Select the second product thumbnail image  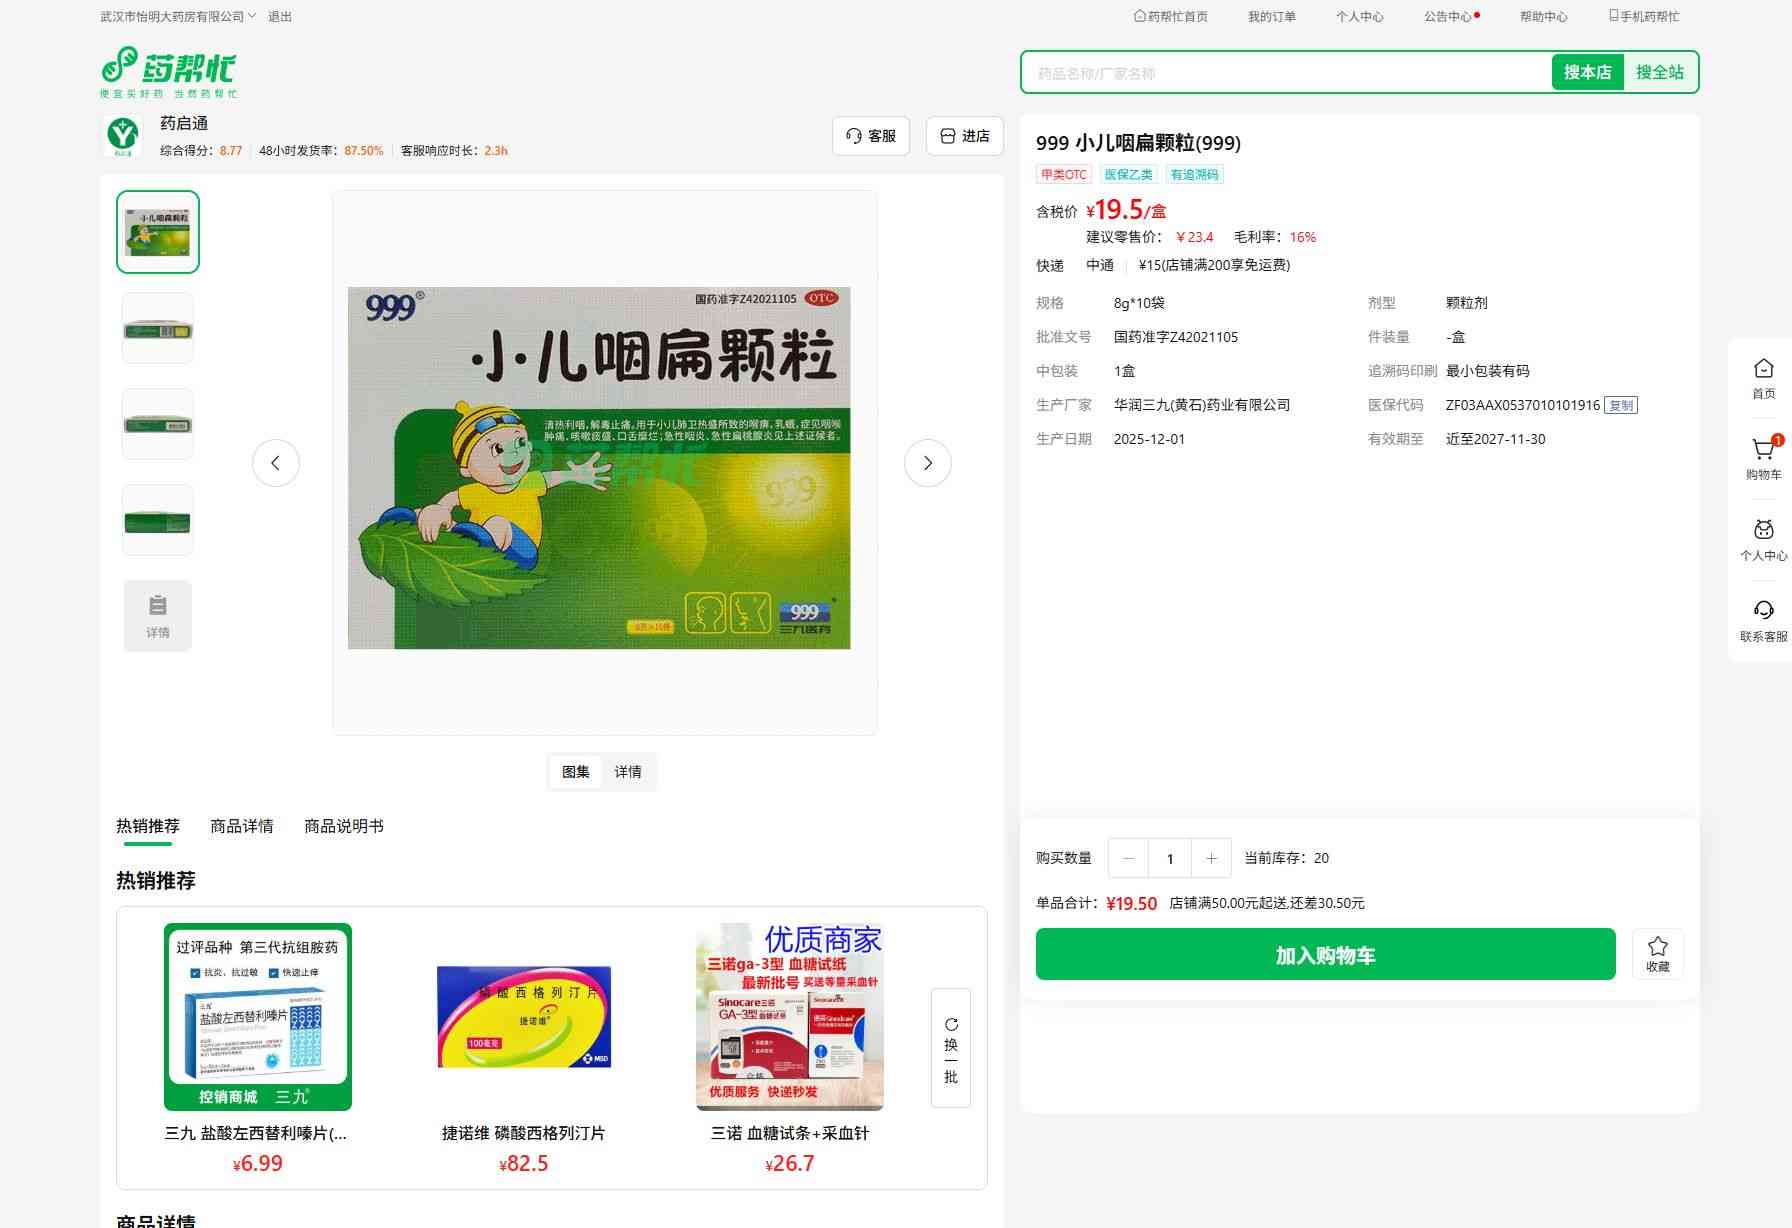[x=158, y=328]
